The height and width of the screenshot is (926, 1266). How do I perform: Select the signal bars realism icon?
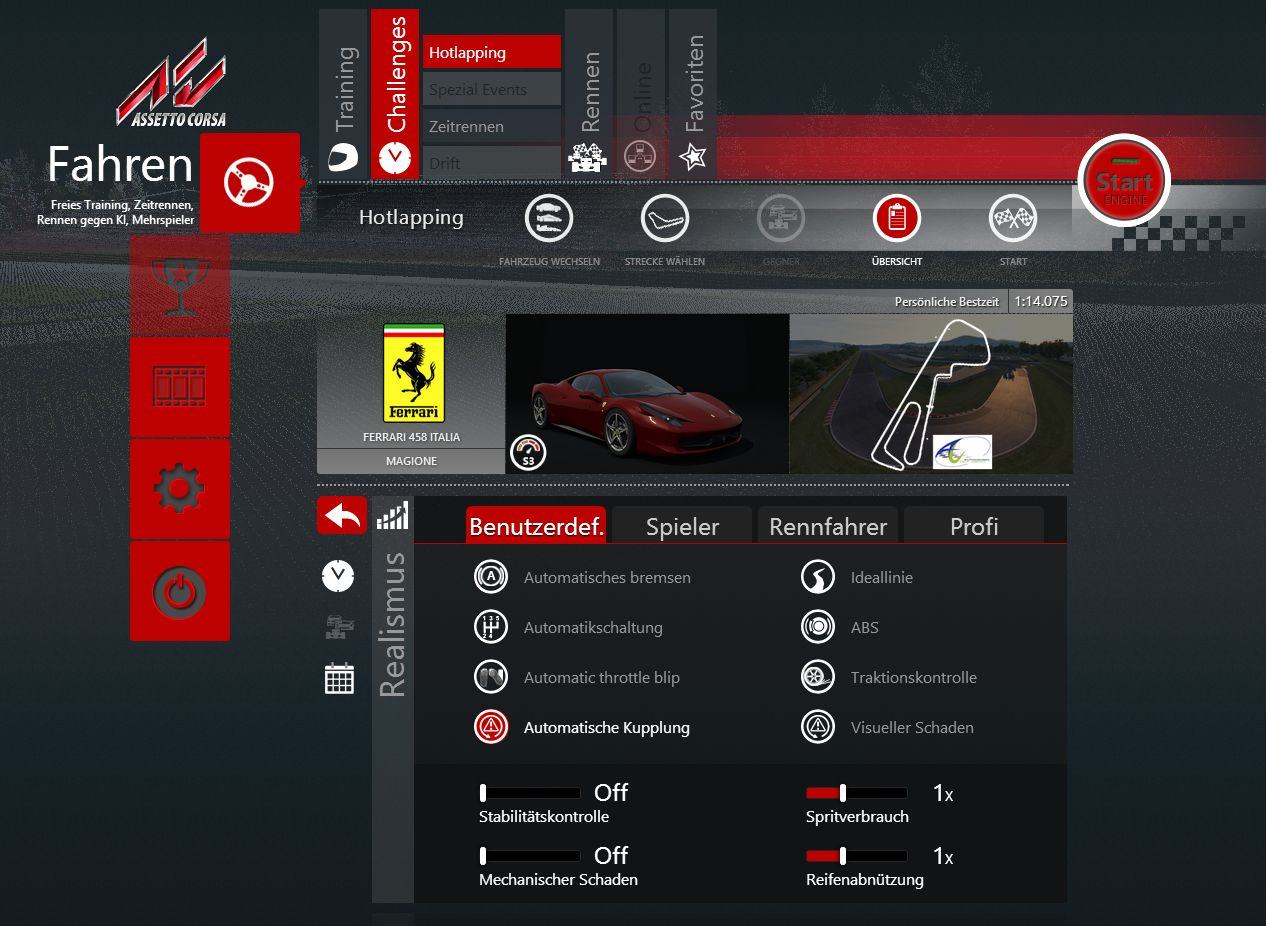[x=392, y=516]
